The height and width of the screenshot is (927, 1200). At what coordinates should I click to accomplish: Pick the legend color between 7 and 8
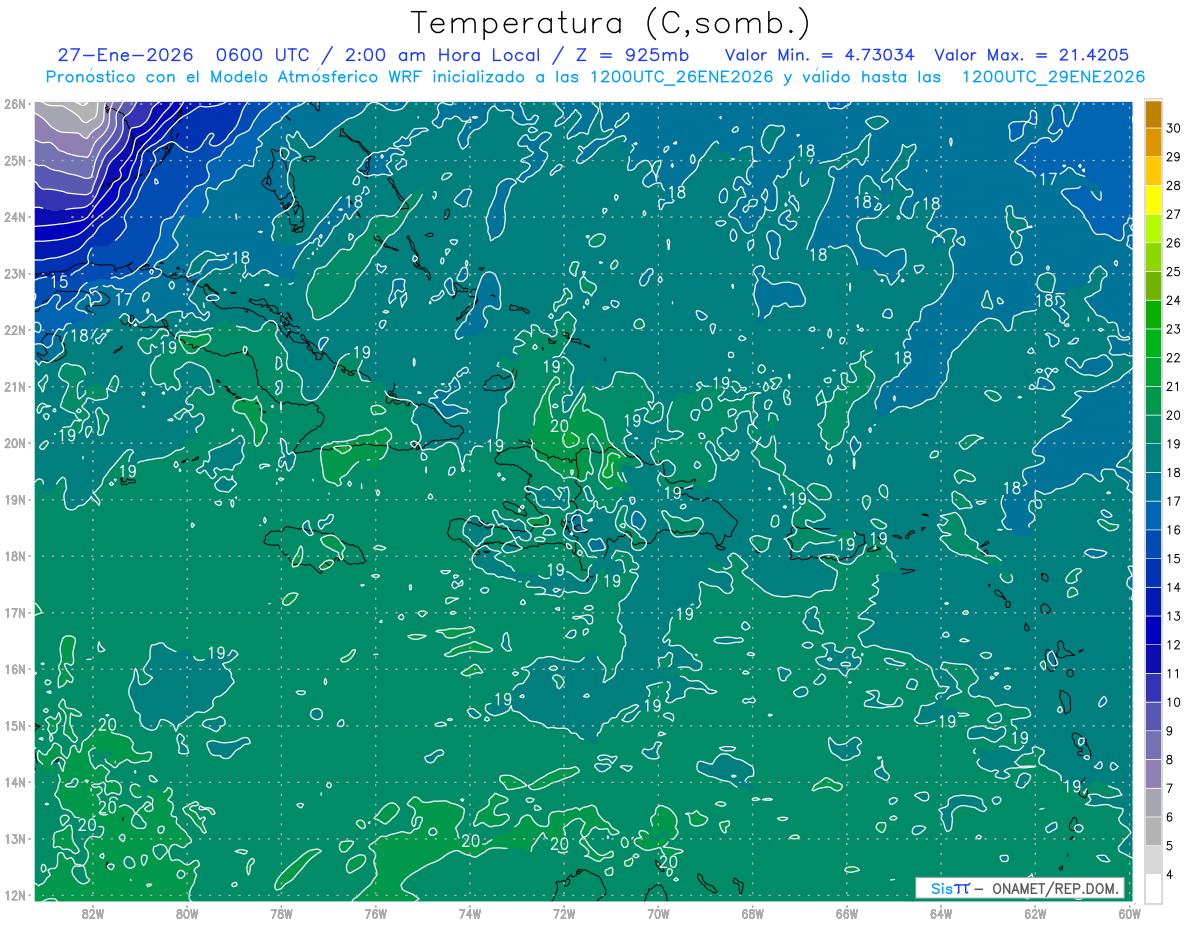click(1153, 774)
